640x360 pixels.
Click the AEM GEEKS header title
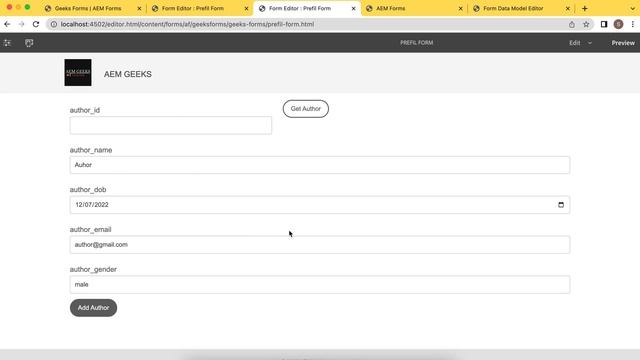tap(128, 74)
